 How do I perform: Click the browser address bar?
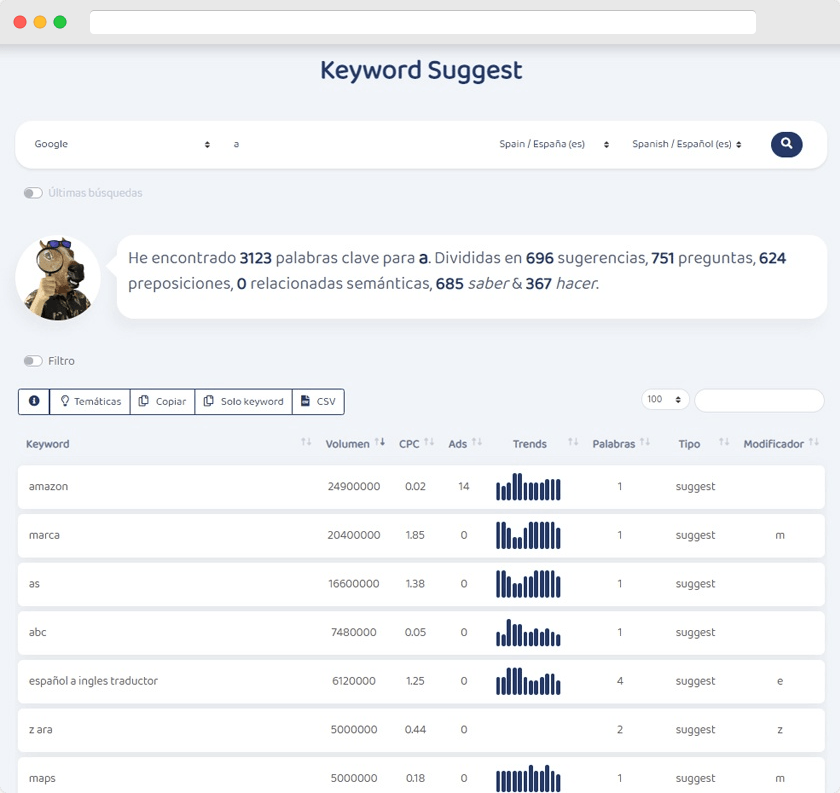[x=423, y=22]
